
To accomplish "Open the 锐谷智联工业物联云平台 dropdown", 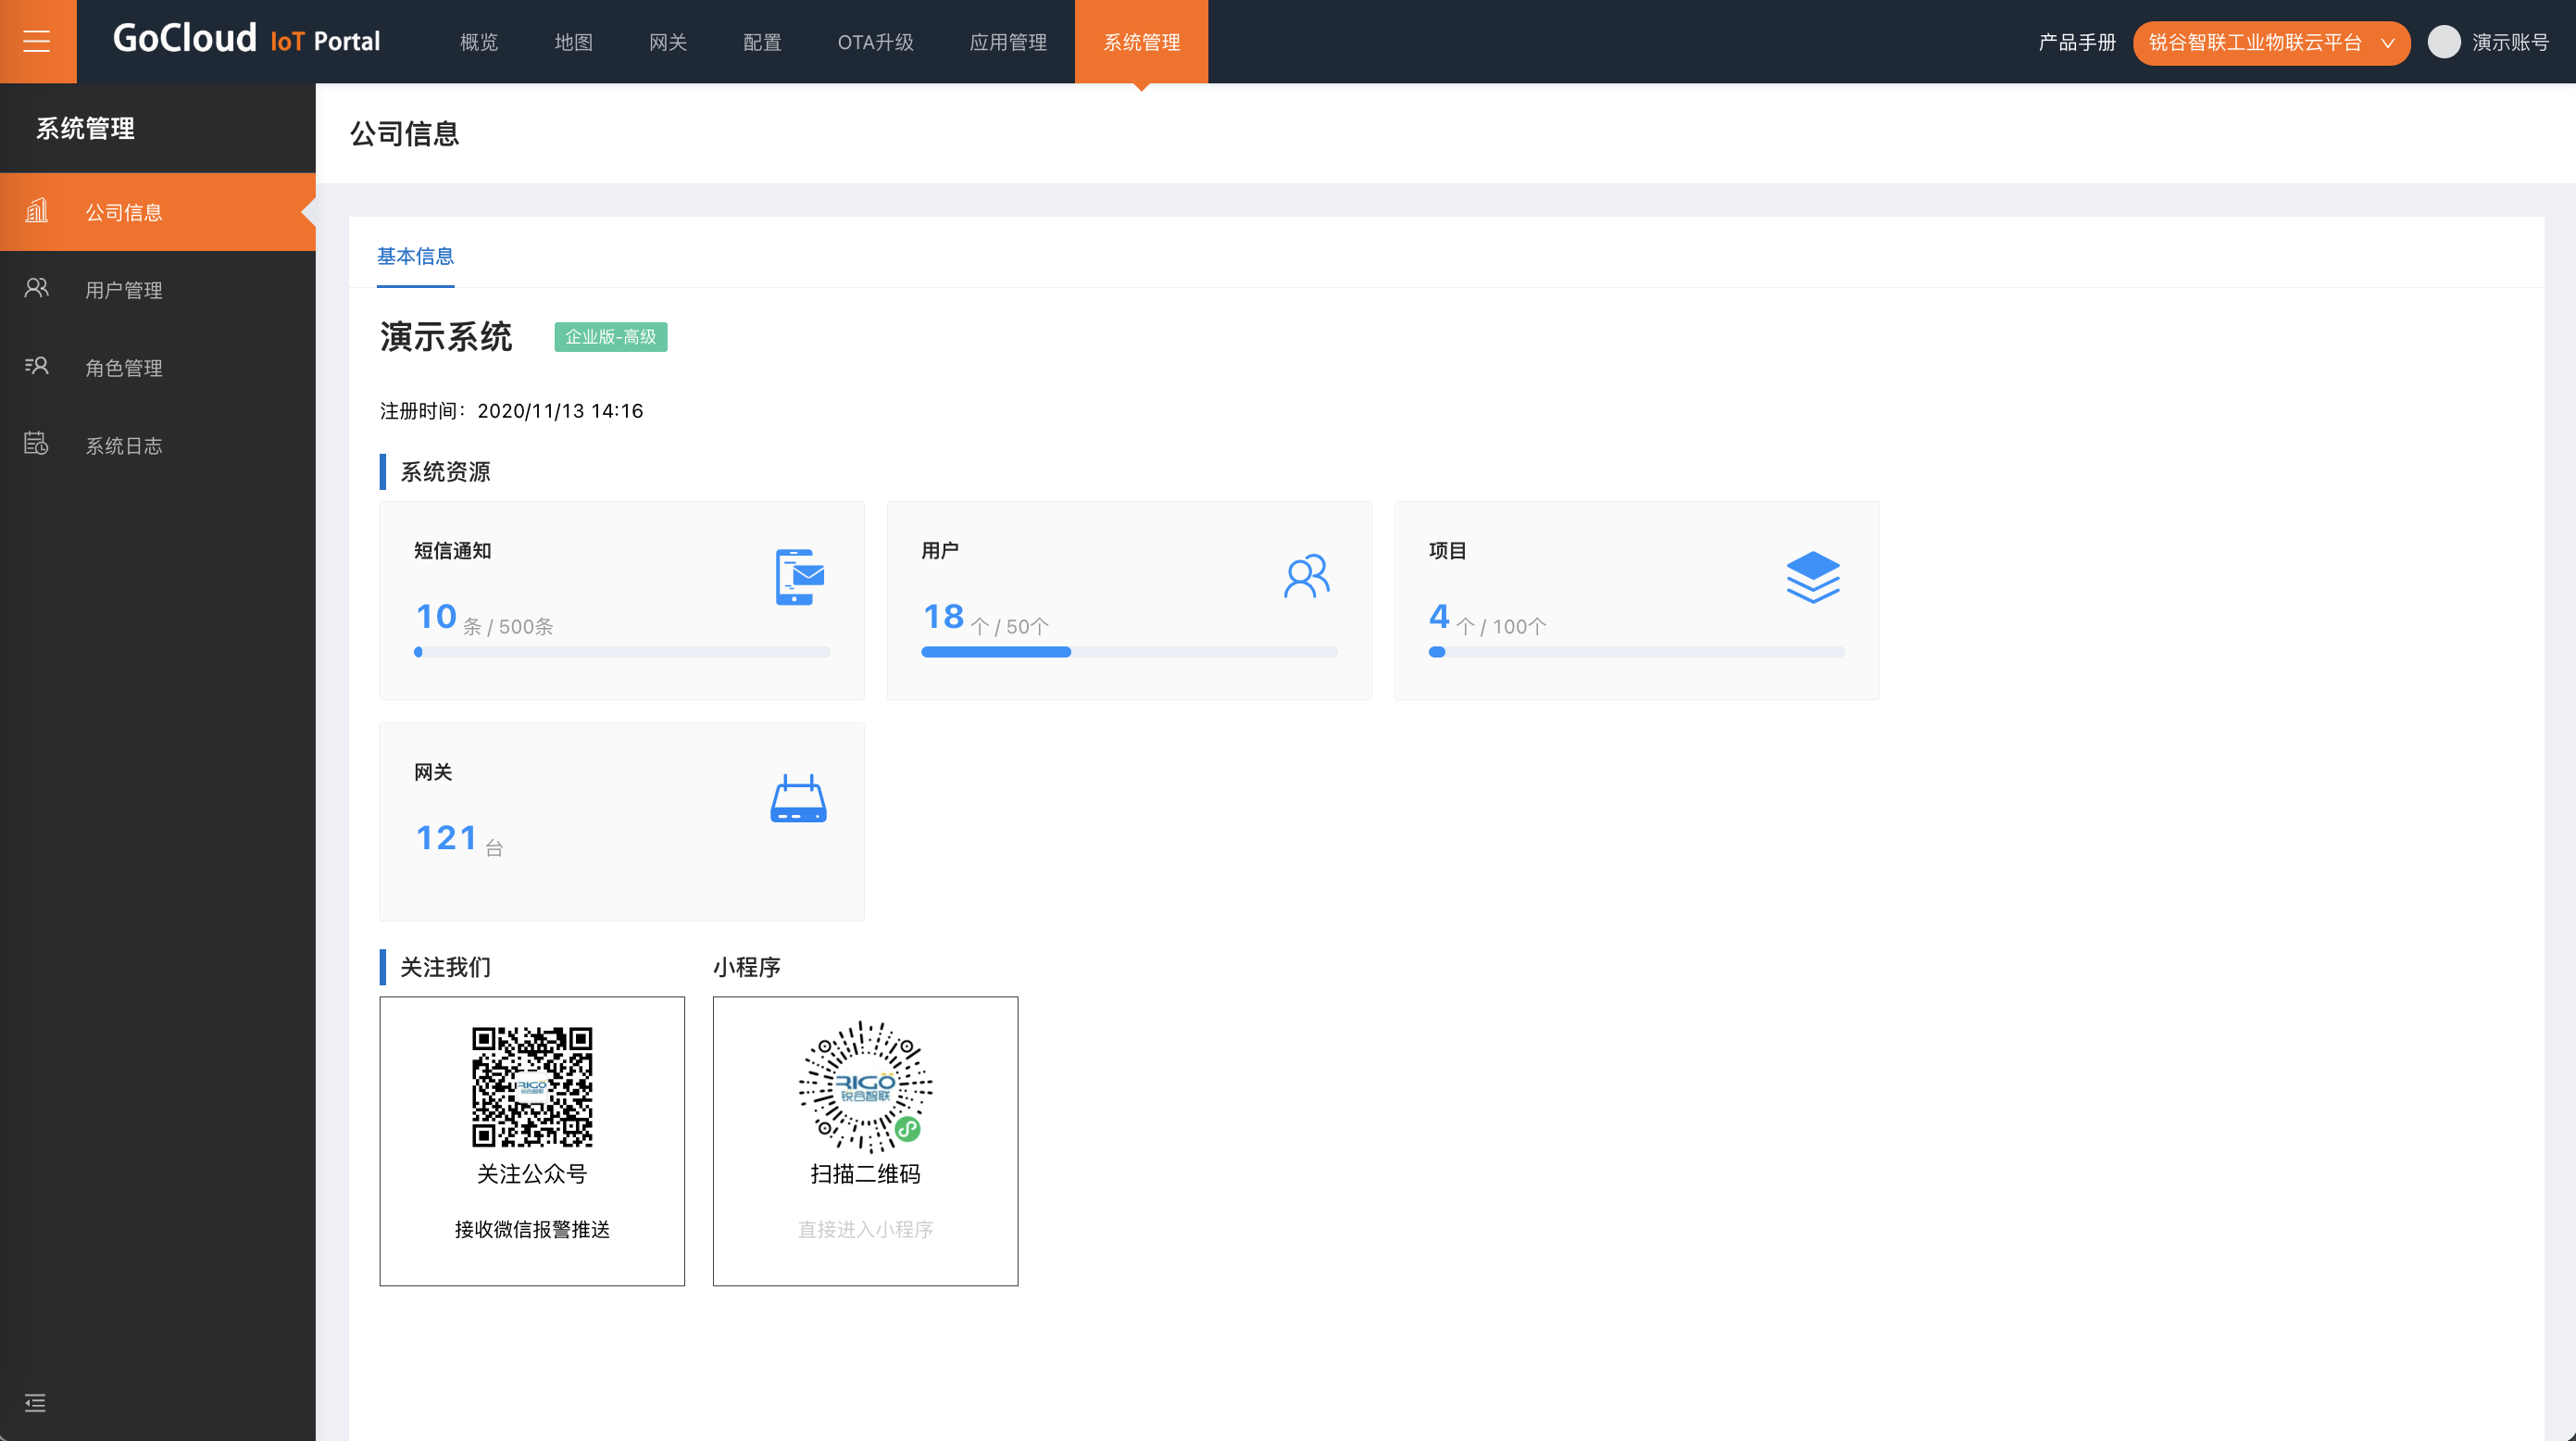I will (2254, 42).
